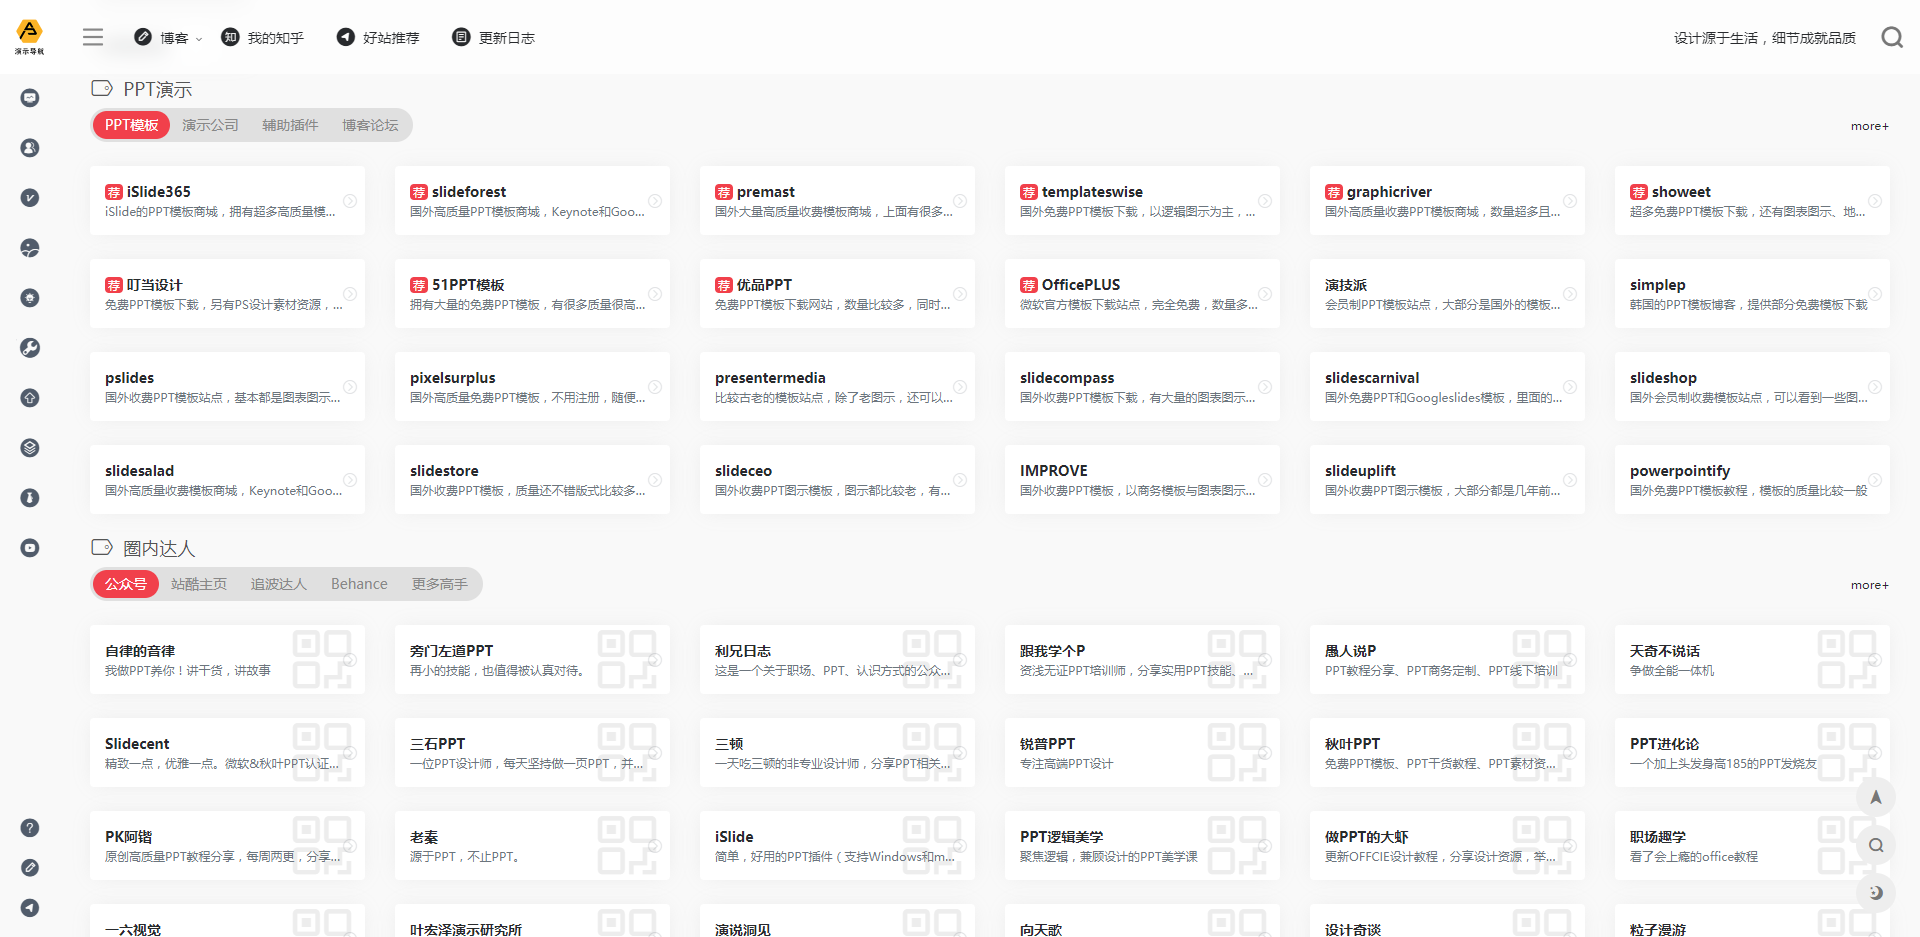Open the presentermedia site card

tap(837, 386)
